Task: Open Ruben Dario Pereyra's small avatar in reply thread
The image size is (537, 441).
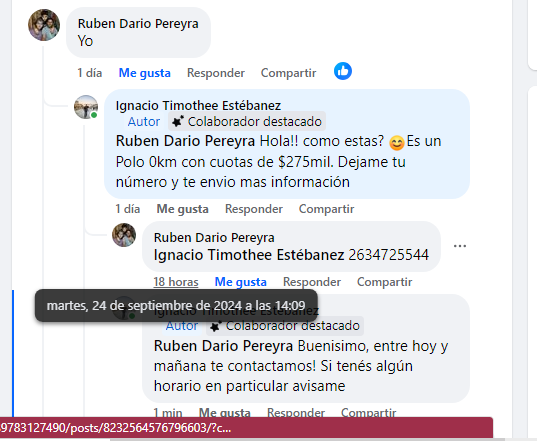Action: pyautogui.click(x=124, y=235)
